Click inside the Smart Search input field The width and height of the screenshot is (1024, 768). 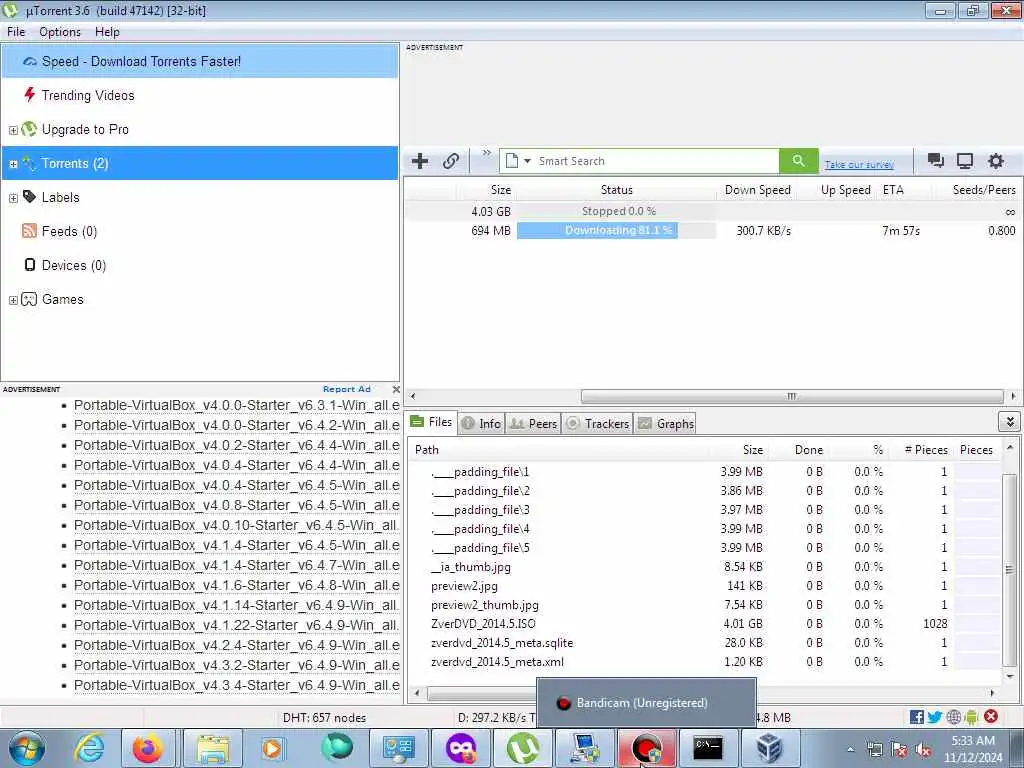(656, 161)
